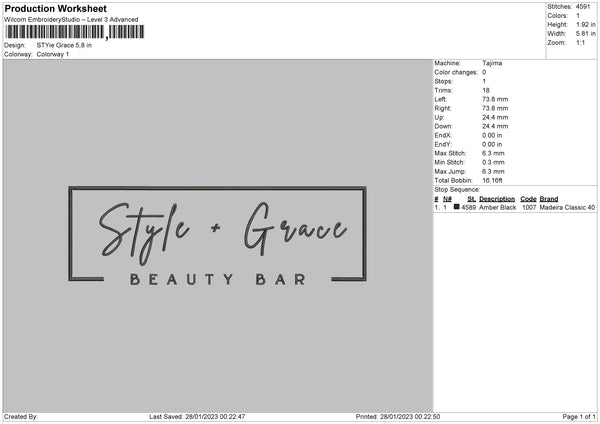Click the Min Stitch value 0.3 mm

pyautogui.click(x=493, y=162)
